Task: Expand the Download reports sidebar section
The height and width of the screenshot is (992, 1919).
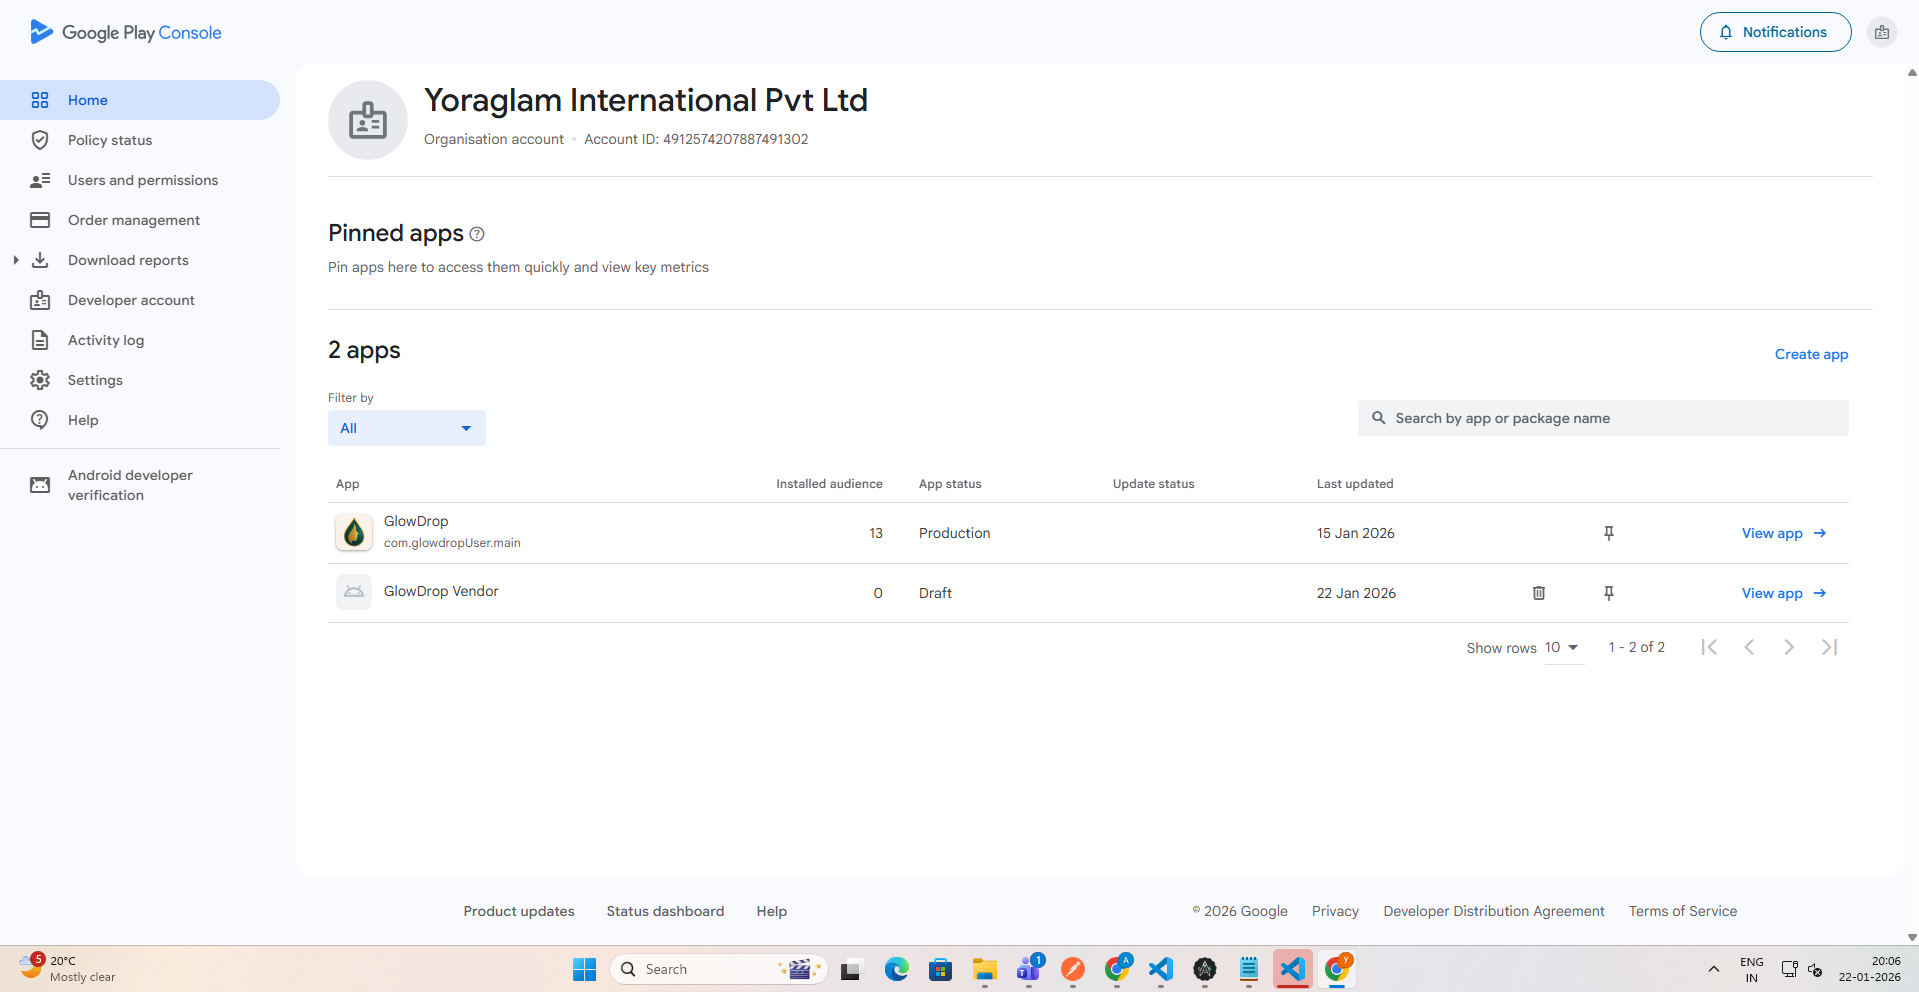Action: pyautogui.click(x=16, y=260)
